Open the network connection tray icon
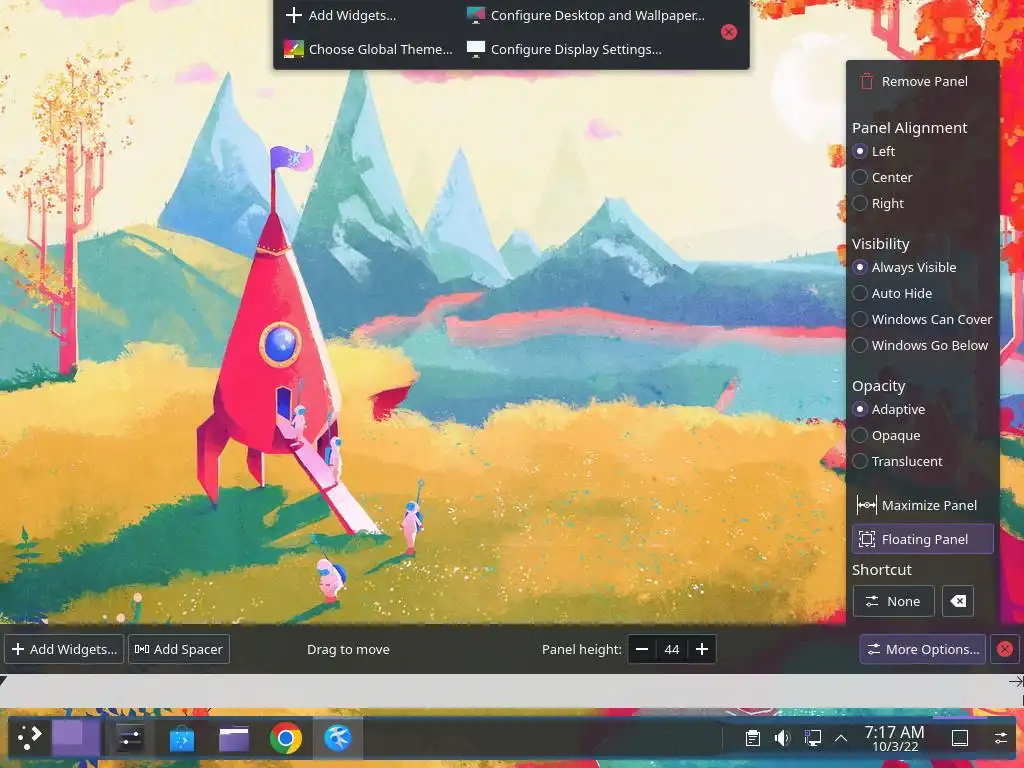The width and height of the screenshot is (1024, 768). click(x=812, y=738)
